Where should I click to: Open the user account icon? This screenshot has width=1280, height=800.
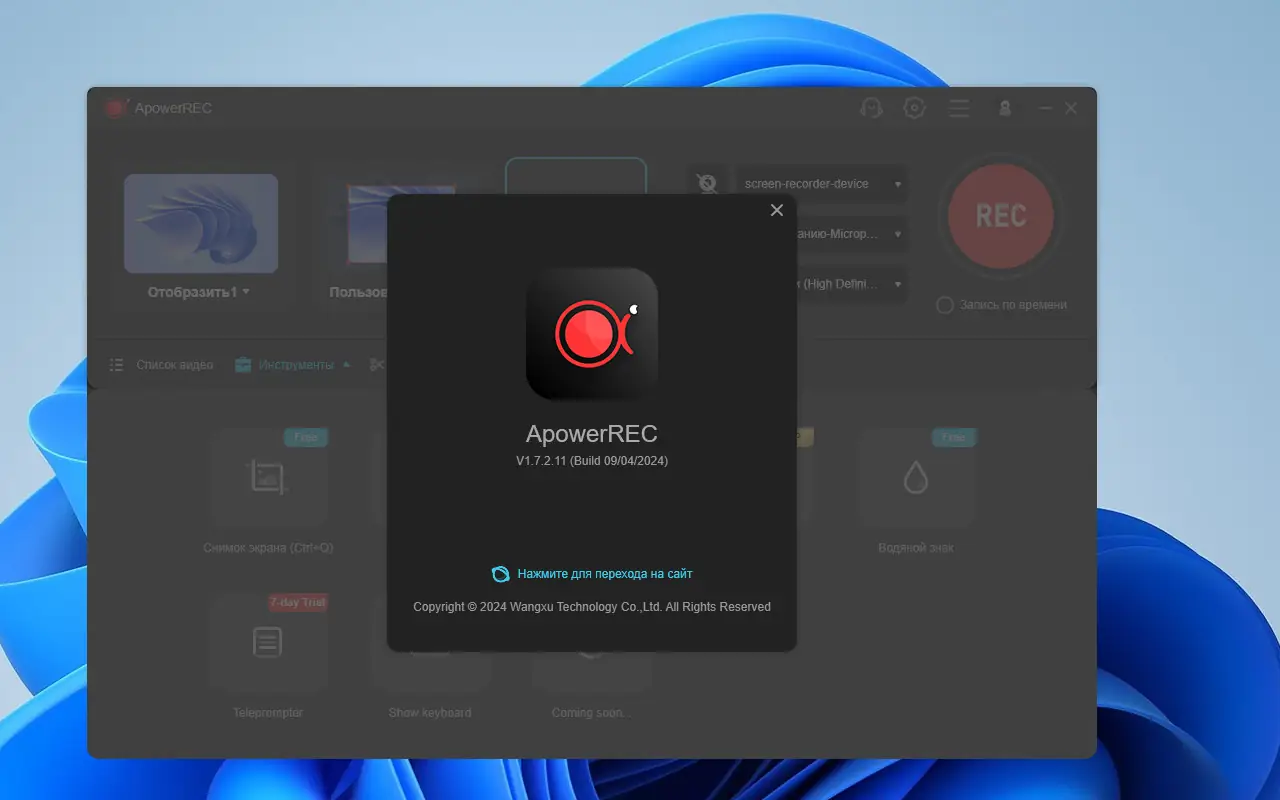click(x=1005, y=108)
